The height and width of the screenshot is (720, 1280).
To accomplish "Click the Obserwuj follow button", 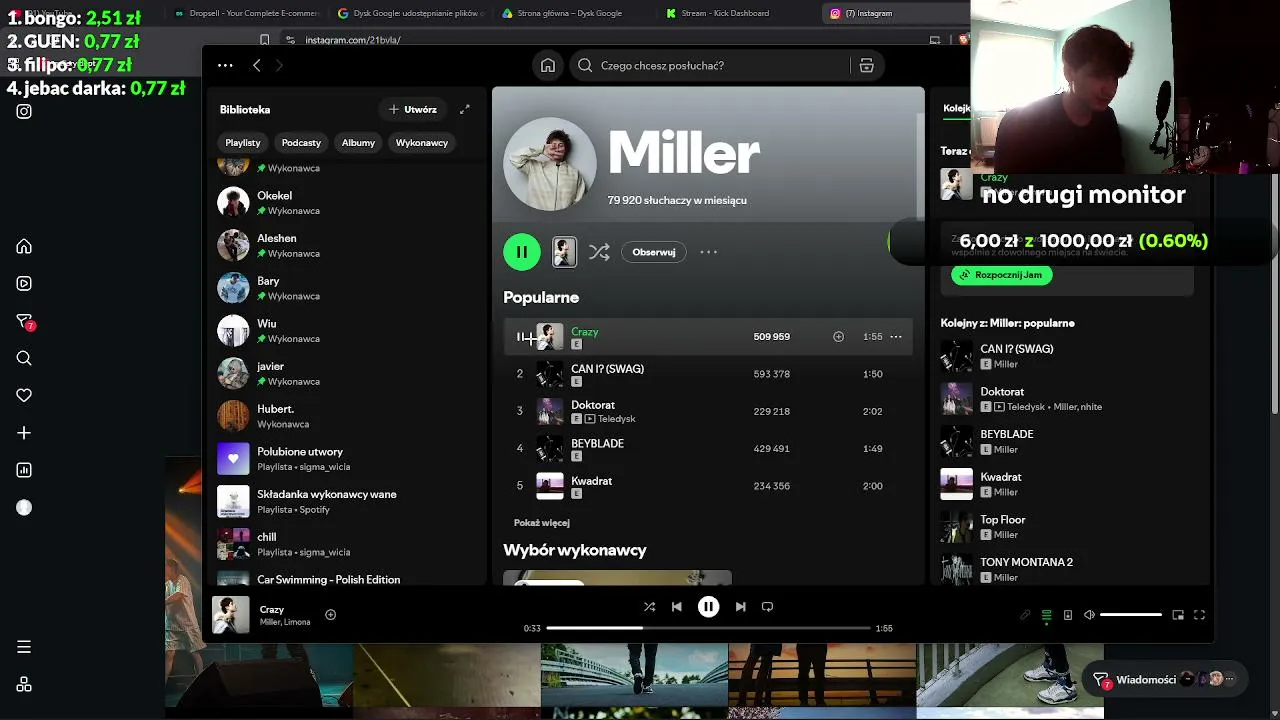I will point(654,252).
